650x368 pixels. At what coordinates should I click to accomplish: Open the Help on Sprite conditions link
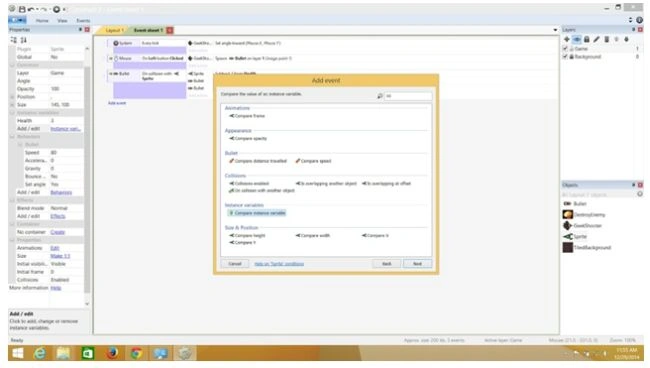(279, 264)
